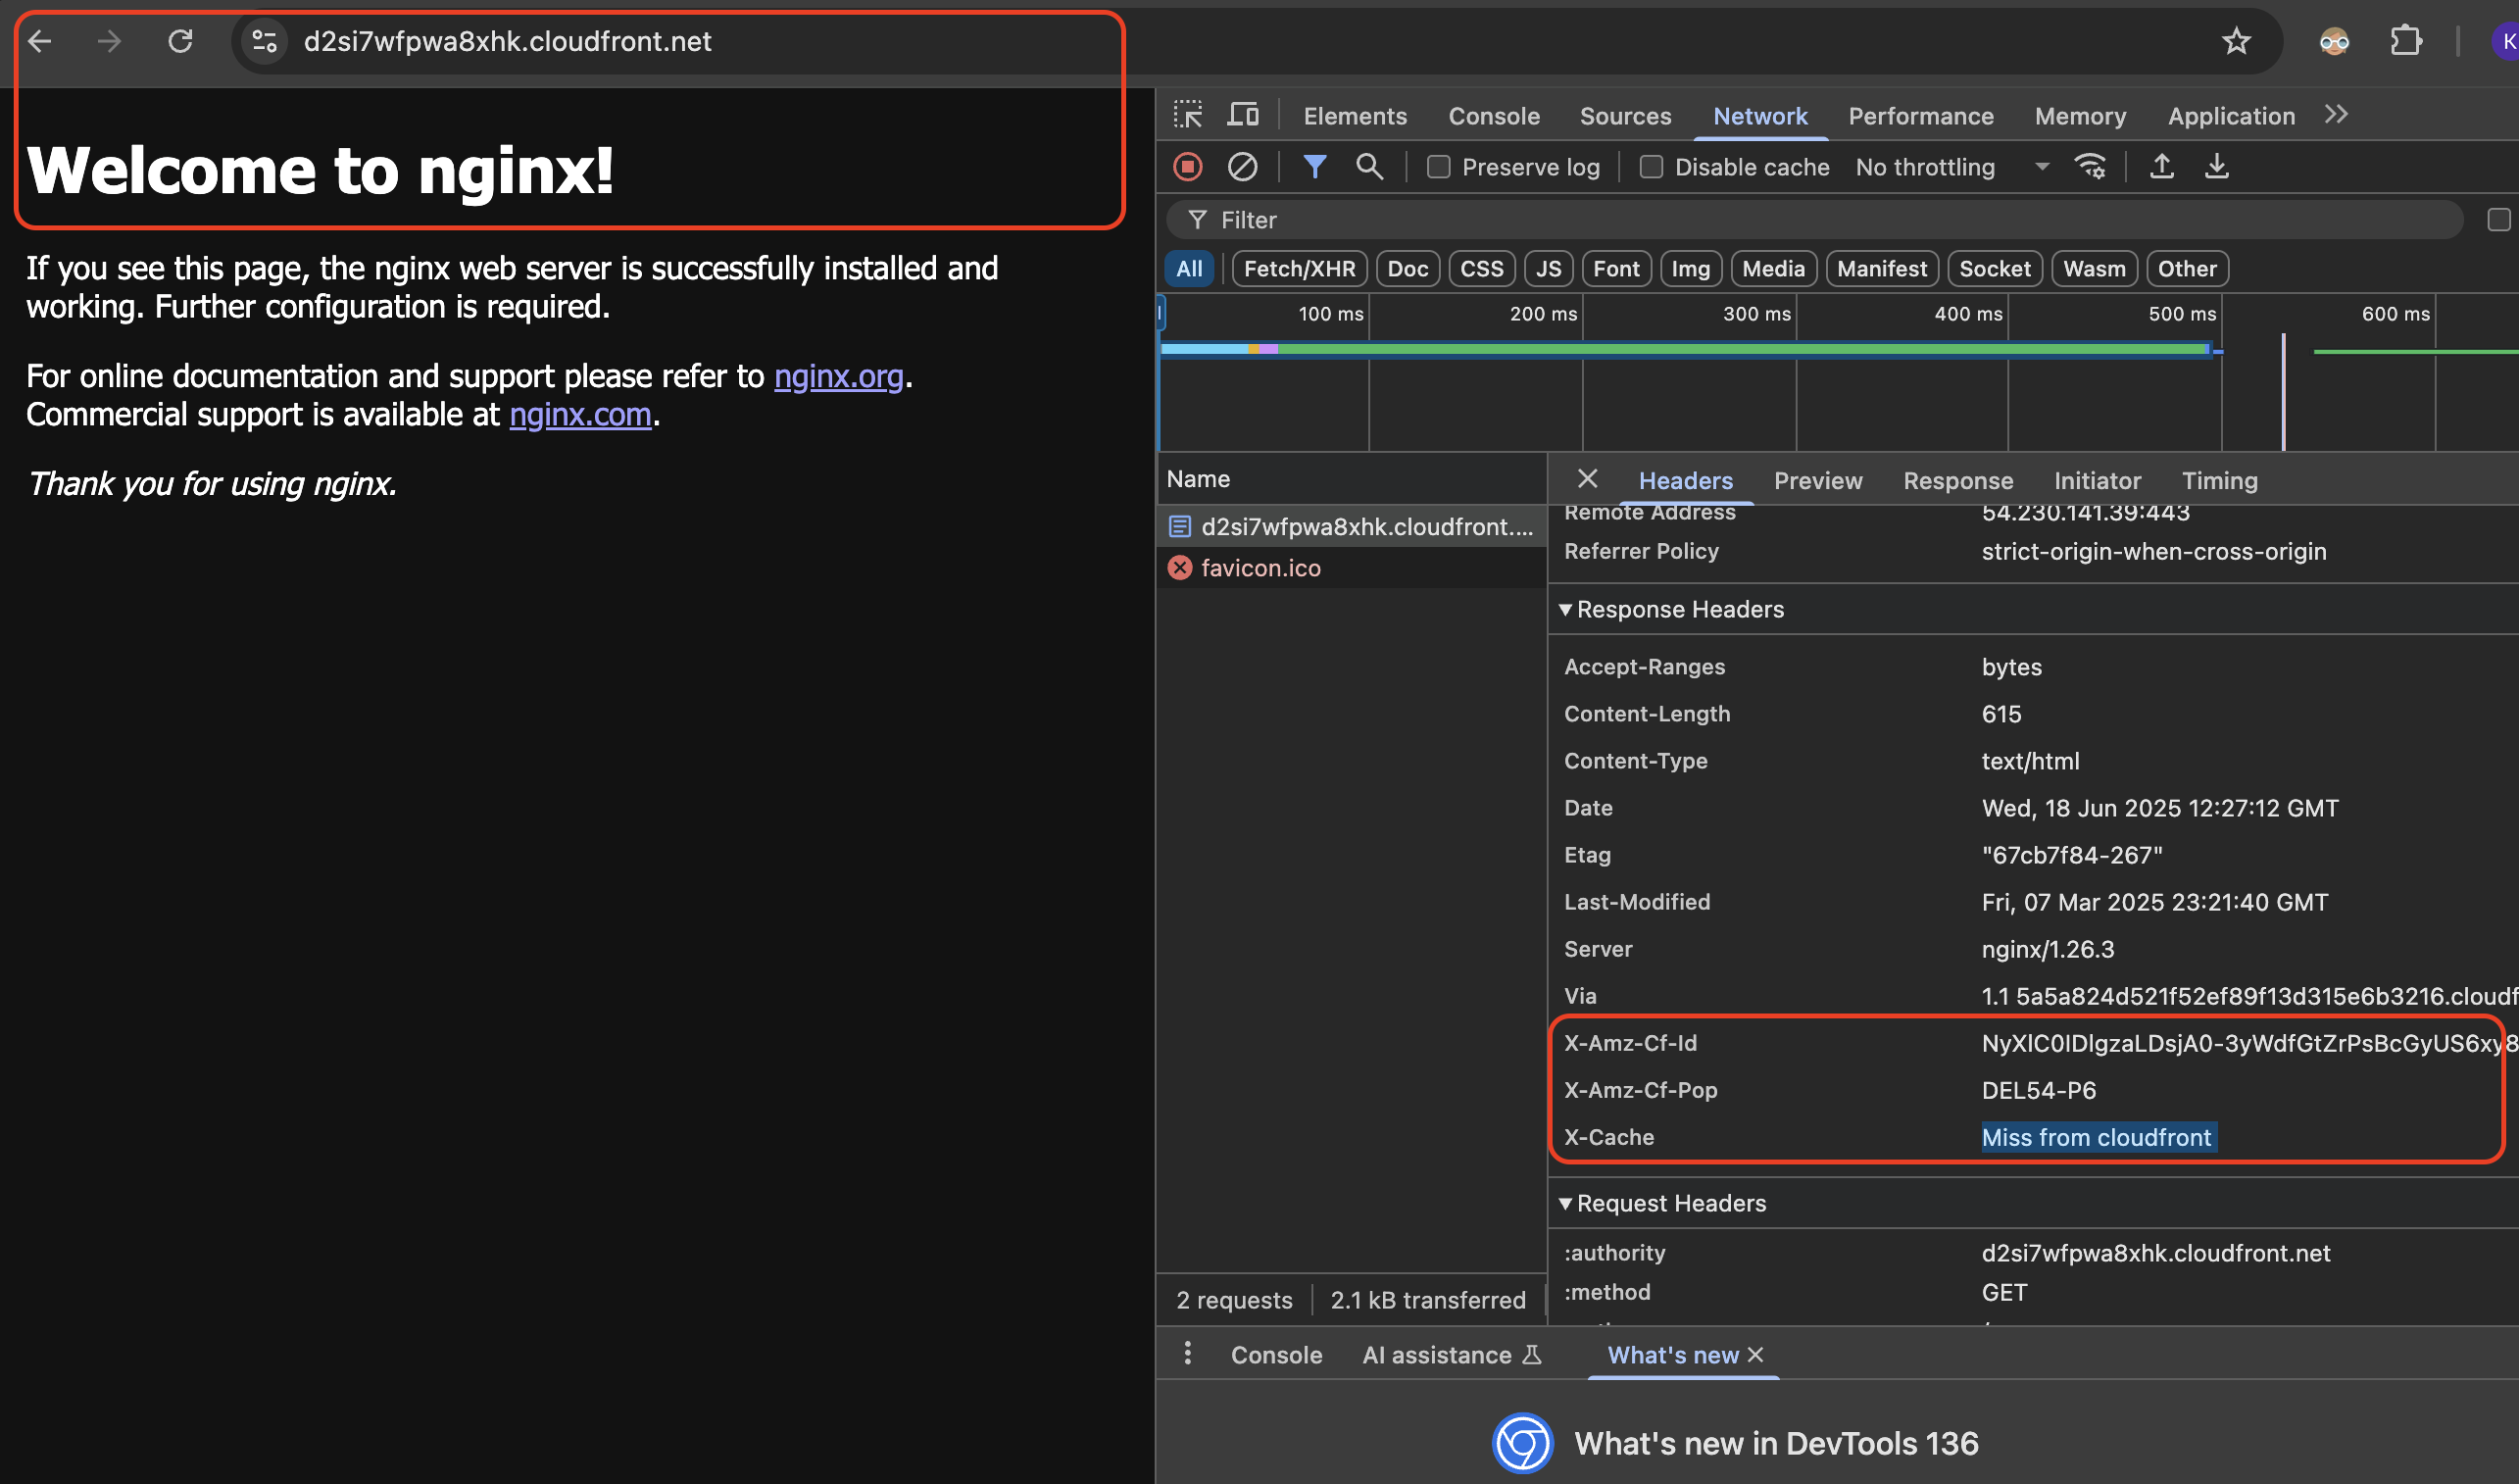Filter requests by Font type
Screen dimensions: 2519x1484
(x=1616, y=269)
